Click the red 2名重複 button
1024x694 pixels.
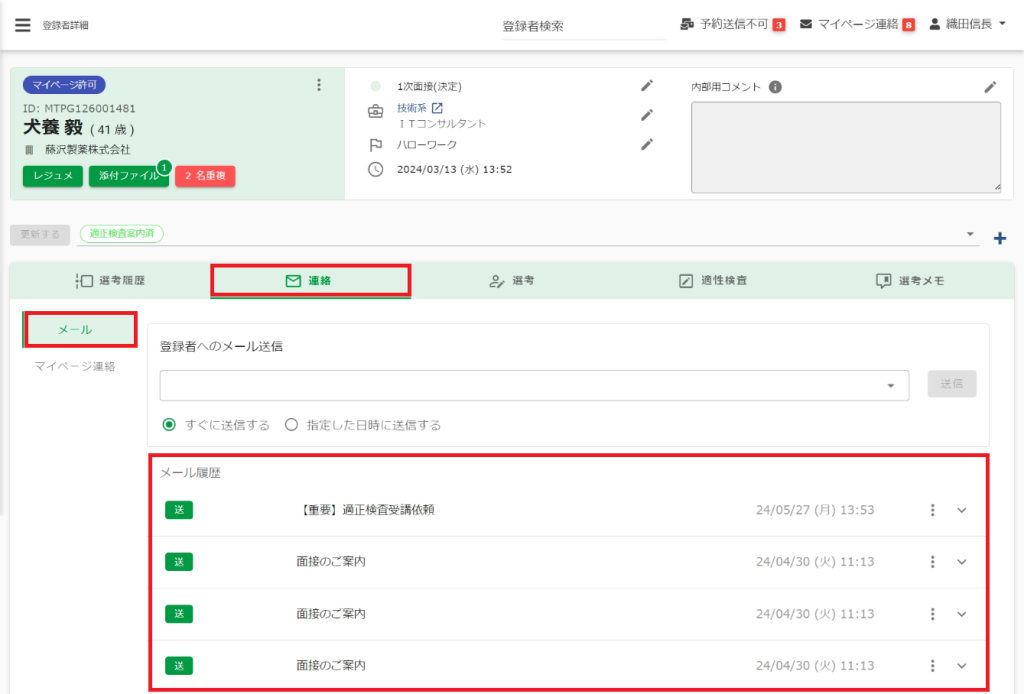pos(205,176)
